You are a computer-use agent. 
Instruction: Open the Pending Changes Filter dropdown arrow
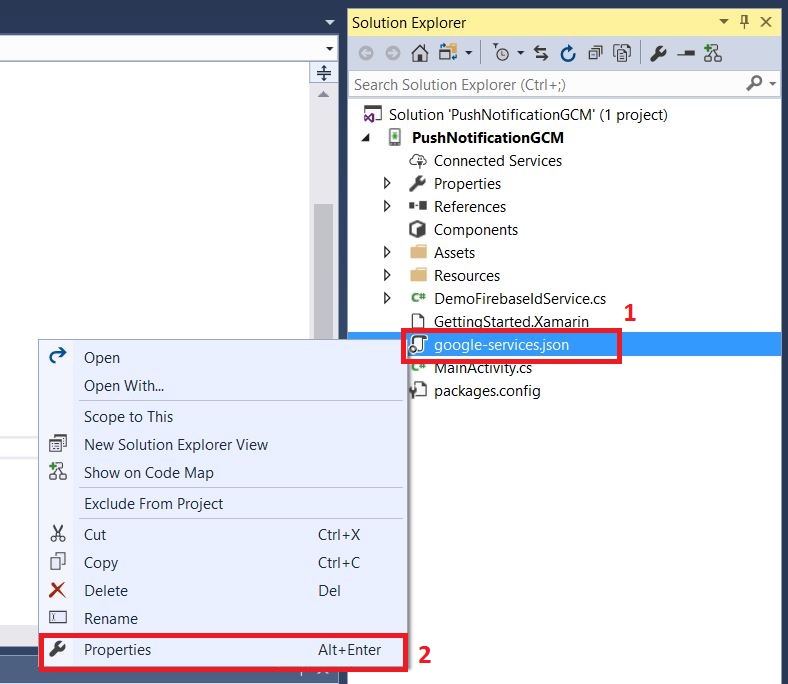tap(521, 53)
